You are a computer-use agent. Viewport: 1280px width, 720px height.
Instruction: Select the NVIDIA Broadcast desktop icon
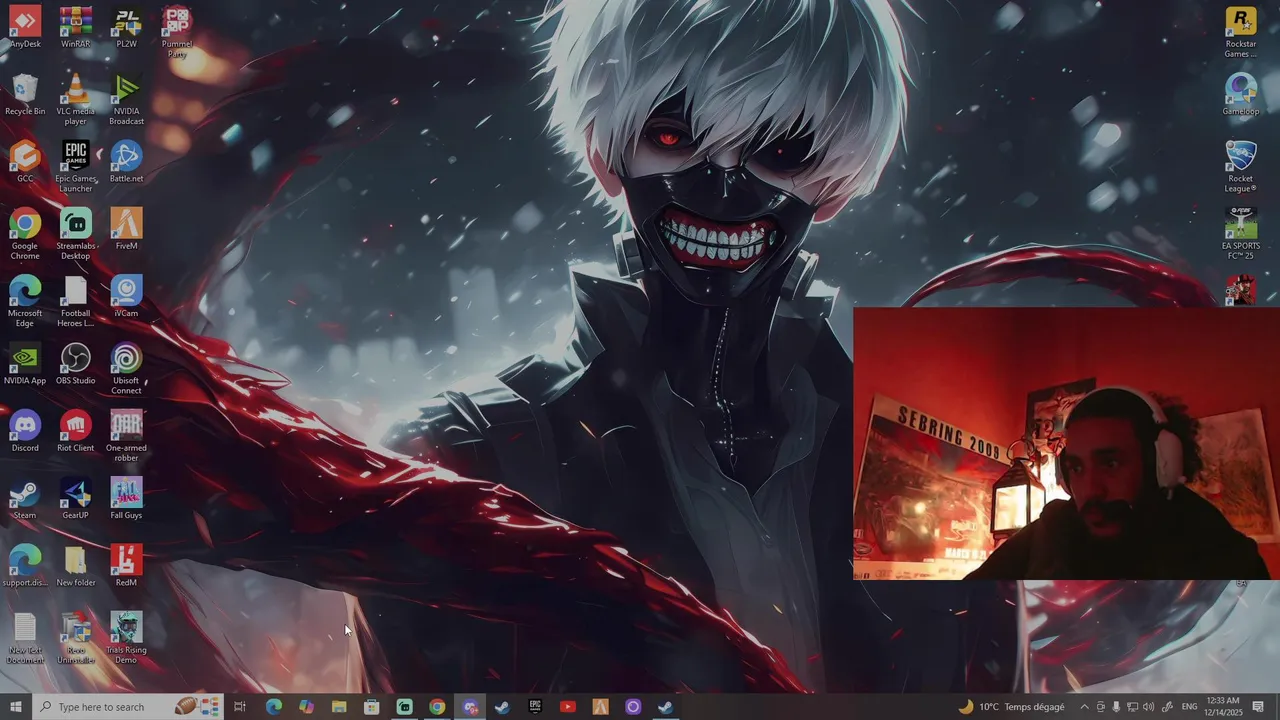(126, 99)
